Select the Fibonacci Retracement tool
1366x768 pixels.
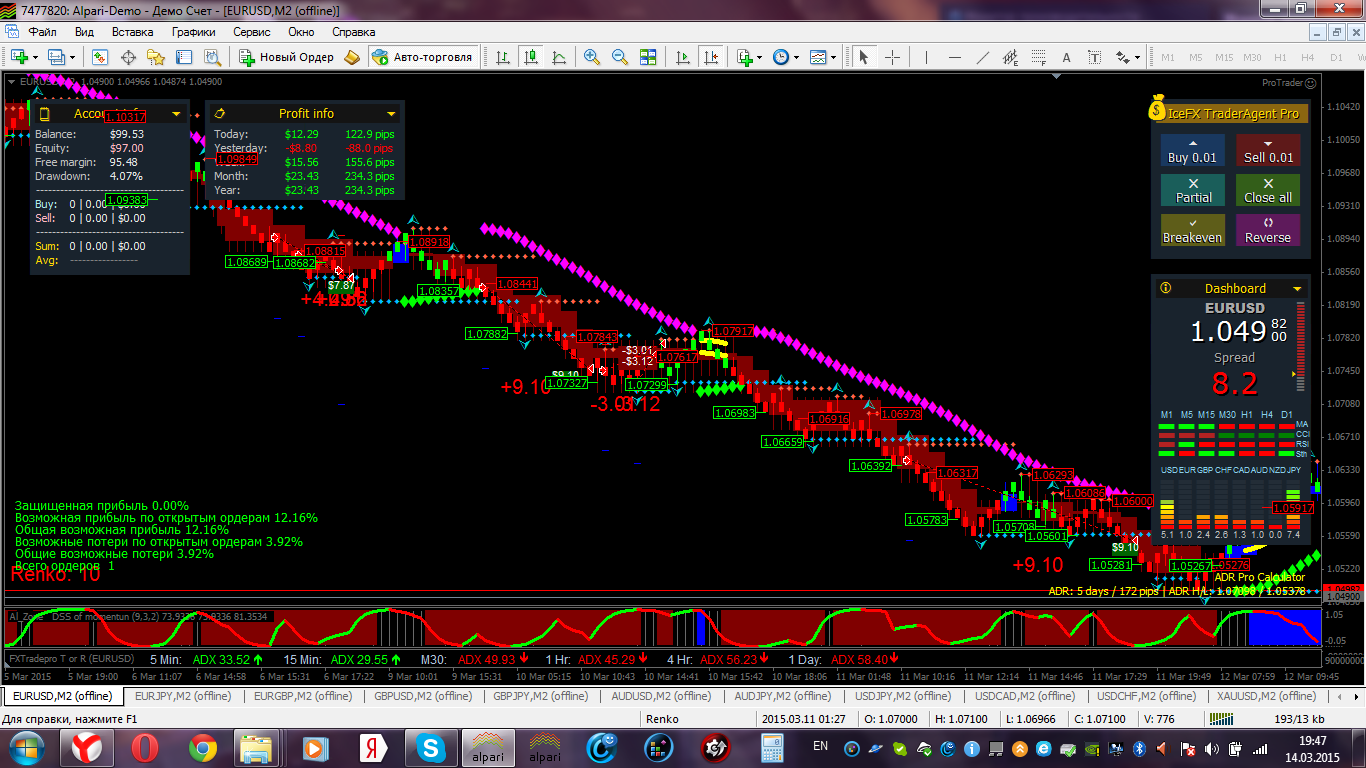pyautogui.click(x=1038, y=57)
